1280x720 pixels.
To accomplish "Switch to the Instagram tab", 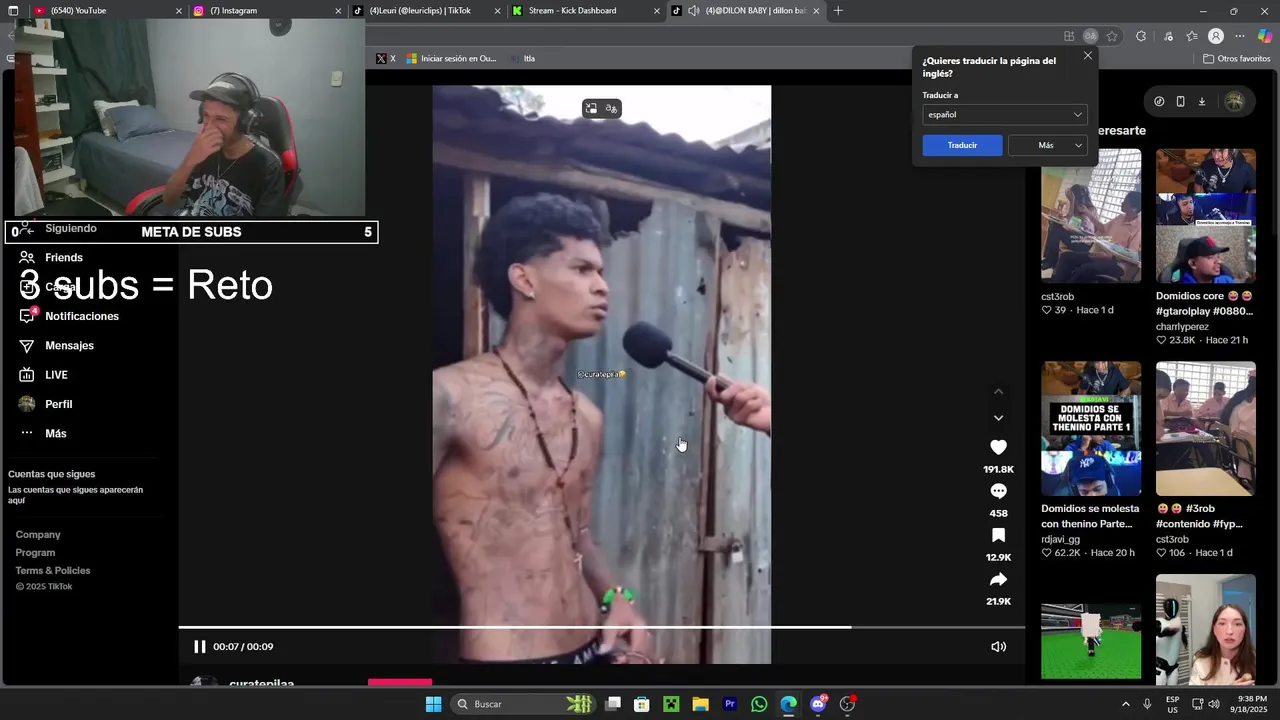I will (267, 11).
